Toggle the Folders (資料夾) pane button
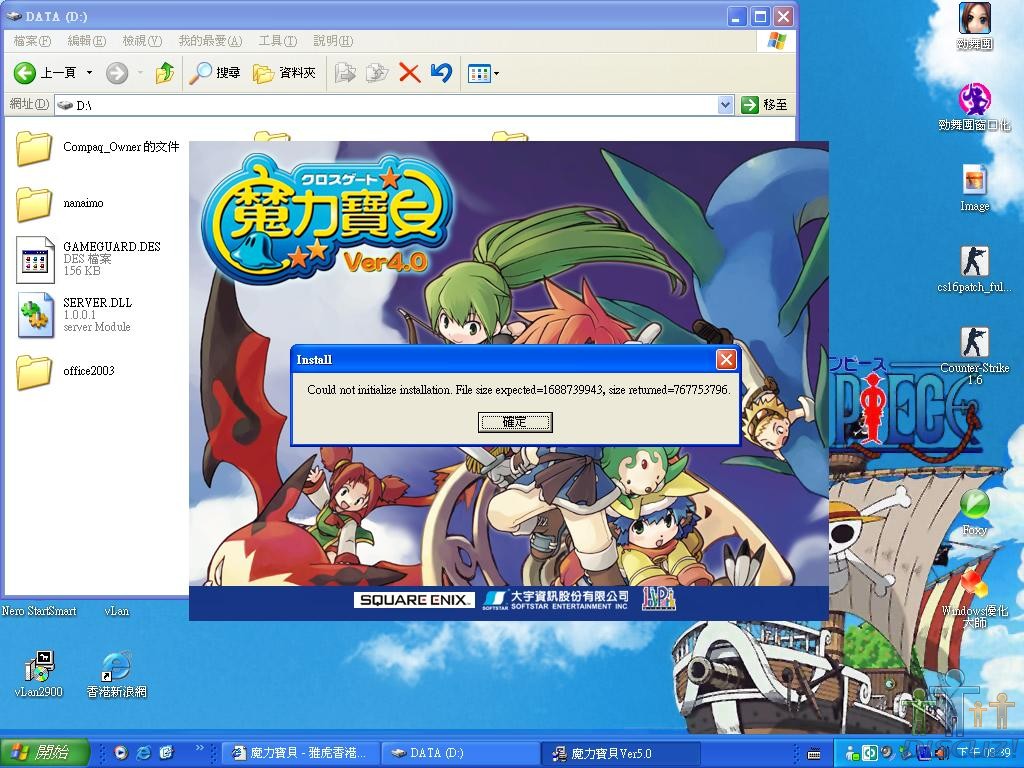 tap(285, 73)
